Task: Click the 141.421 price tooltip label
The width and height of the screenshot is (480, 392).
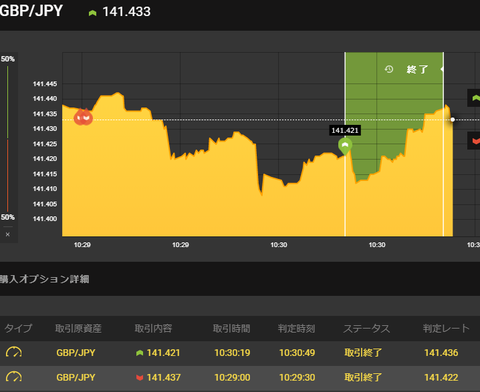Action: pos(345,130)
